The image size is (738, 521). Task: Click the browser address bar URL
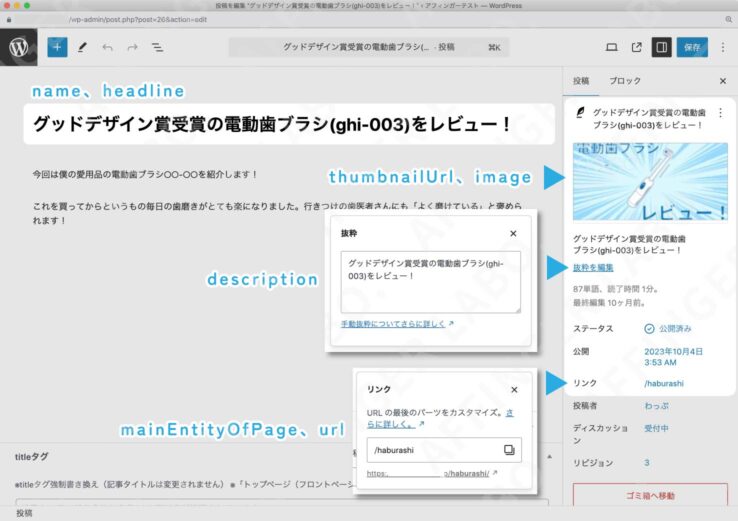(137, 20)
